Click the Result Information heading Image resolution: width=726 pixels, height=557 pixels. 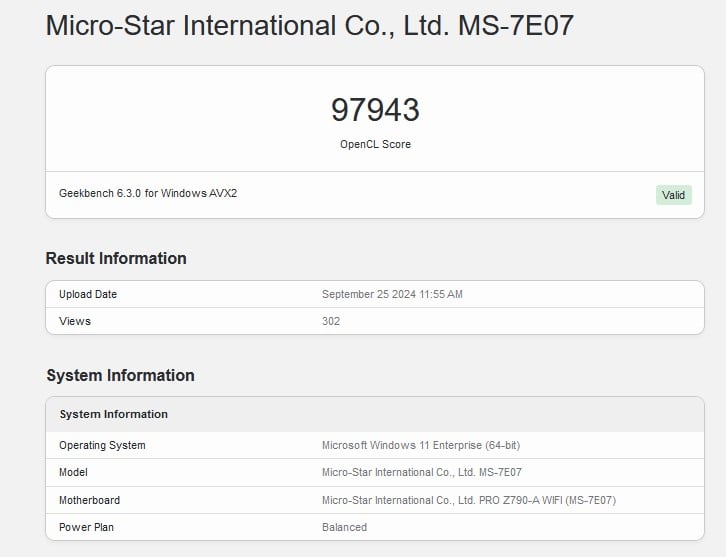(116, 258)
